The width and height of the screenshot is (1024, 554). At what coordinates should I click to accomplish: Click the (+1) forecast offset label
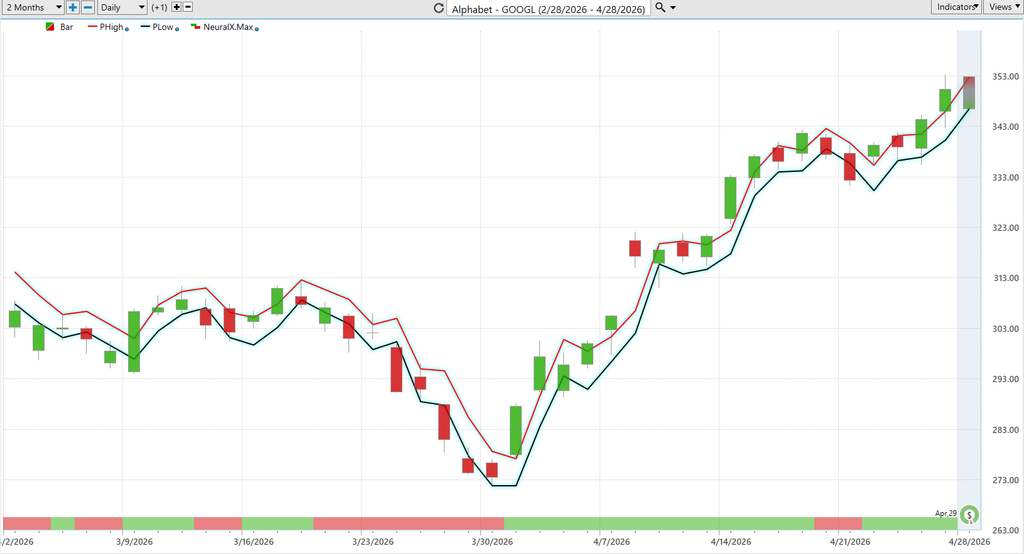point(159,7)
